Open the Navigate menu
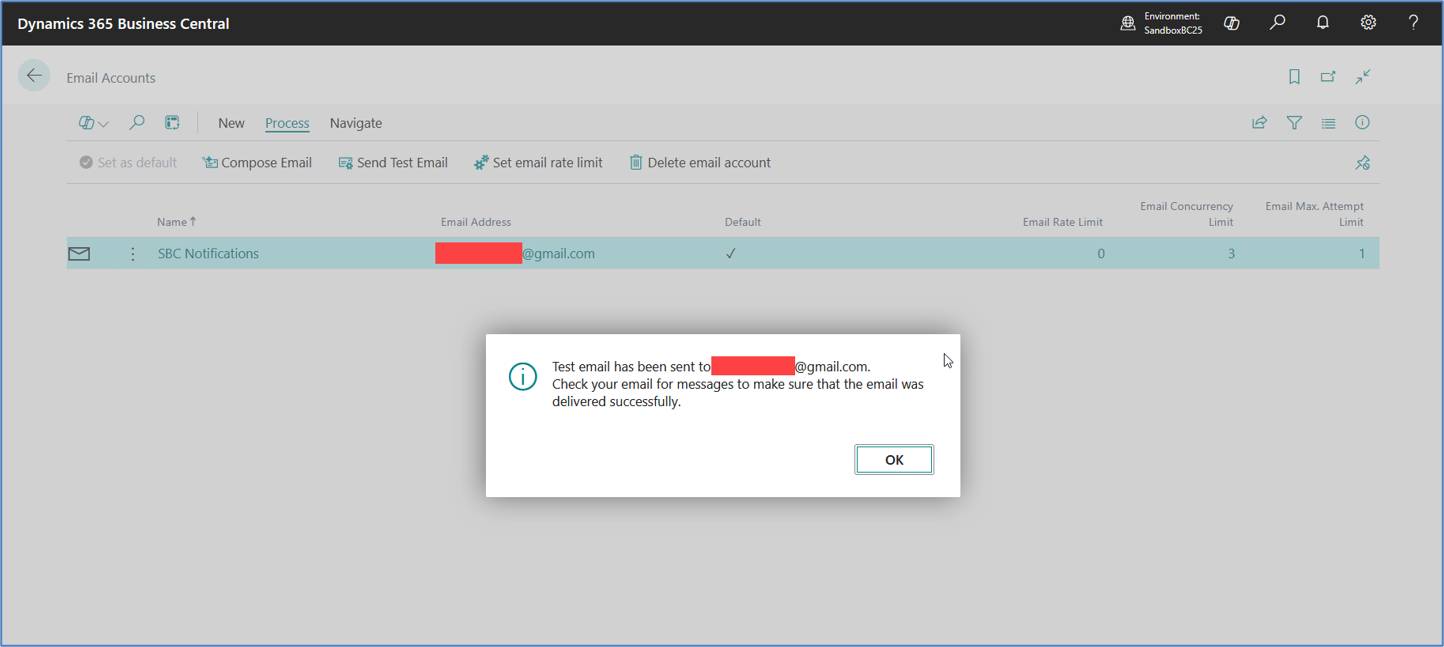The height and width of the screenshot is (647, 1444). [x=356, y=123]
